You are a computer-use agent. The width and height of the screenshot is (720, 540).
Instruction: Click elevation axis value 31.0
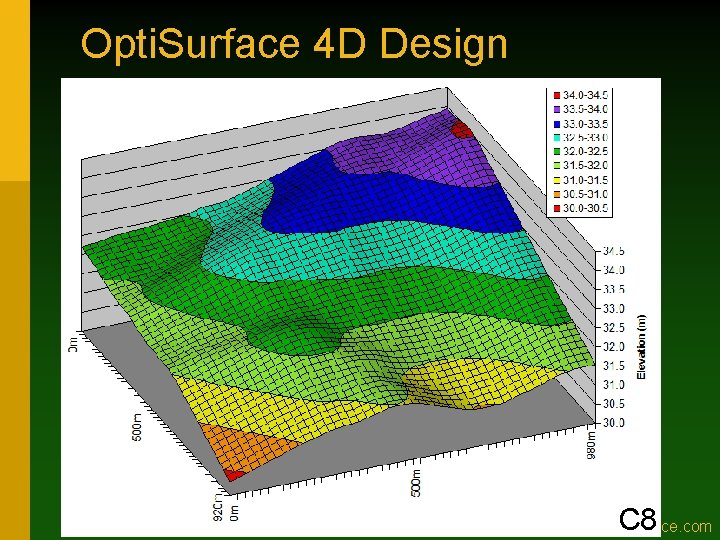pyautogui.click(x=613, y=384)
